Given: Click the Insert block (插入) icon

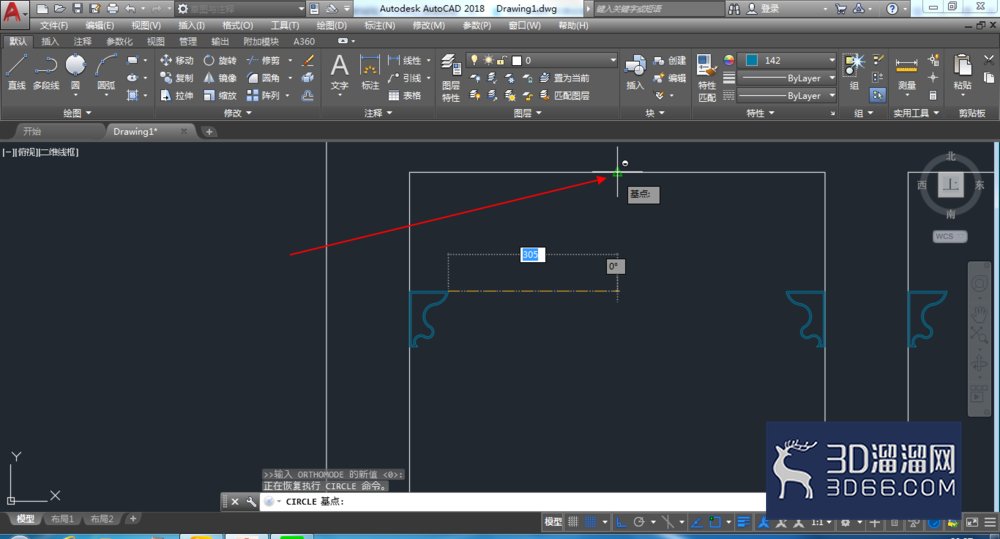Looking at the screenshot, I should (635, 71).
